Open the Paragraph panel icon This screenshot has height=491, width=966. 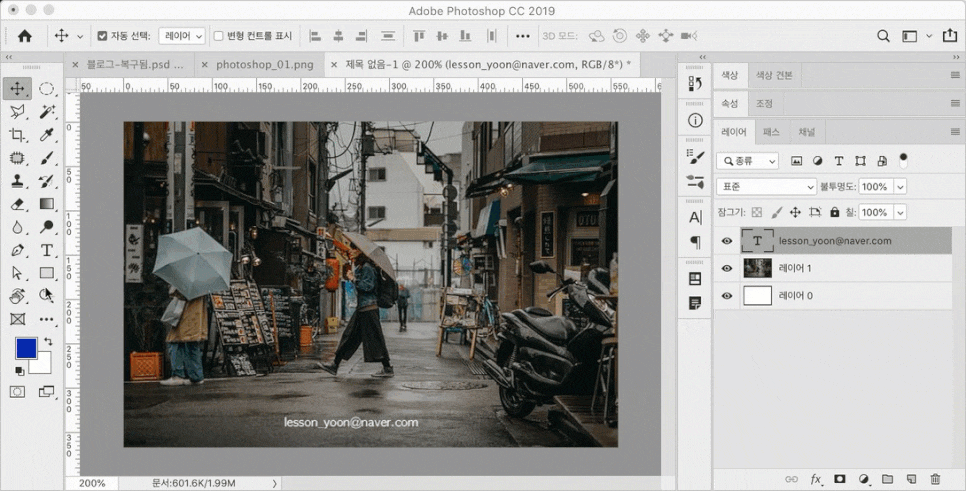click(695, 242)
